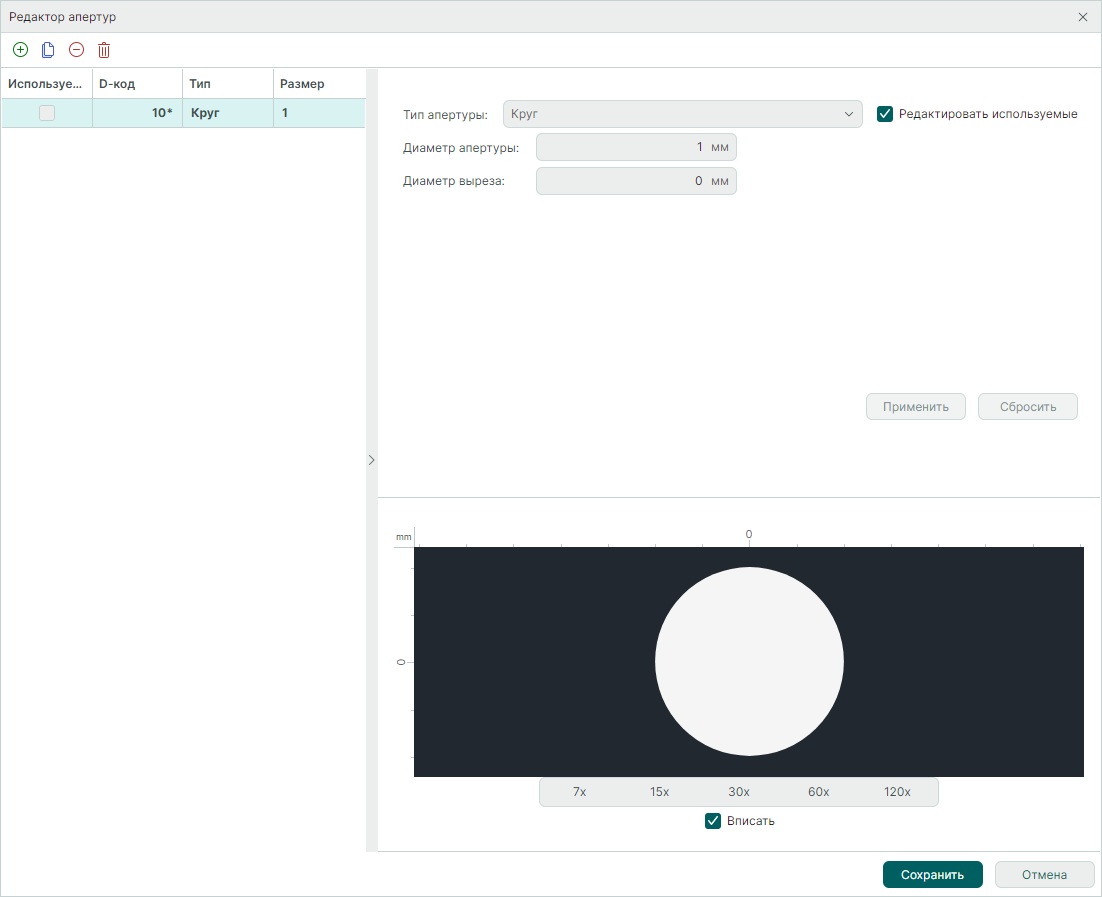Click the 'Отмена' button
1102x897 pixels.
tap(1044, 875)
